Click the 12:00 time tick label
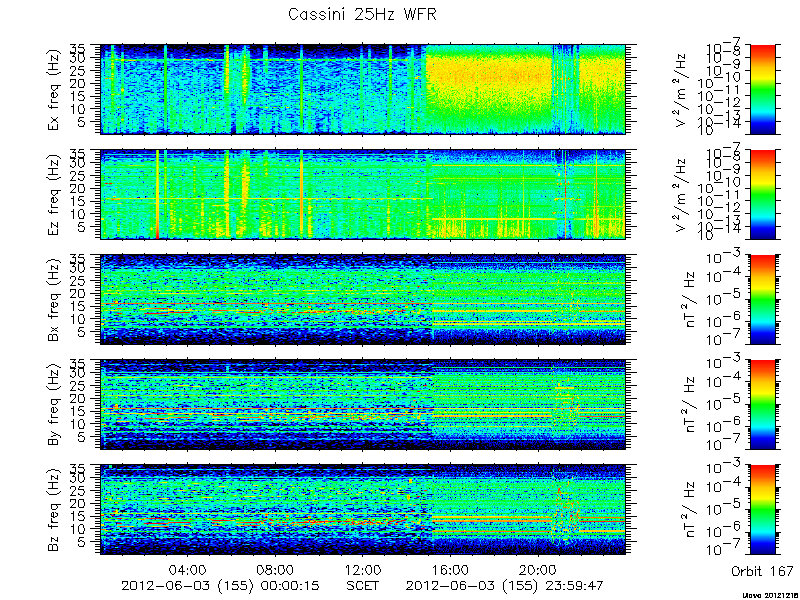800x600 pixels. (x=363, y=569)
